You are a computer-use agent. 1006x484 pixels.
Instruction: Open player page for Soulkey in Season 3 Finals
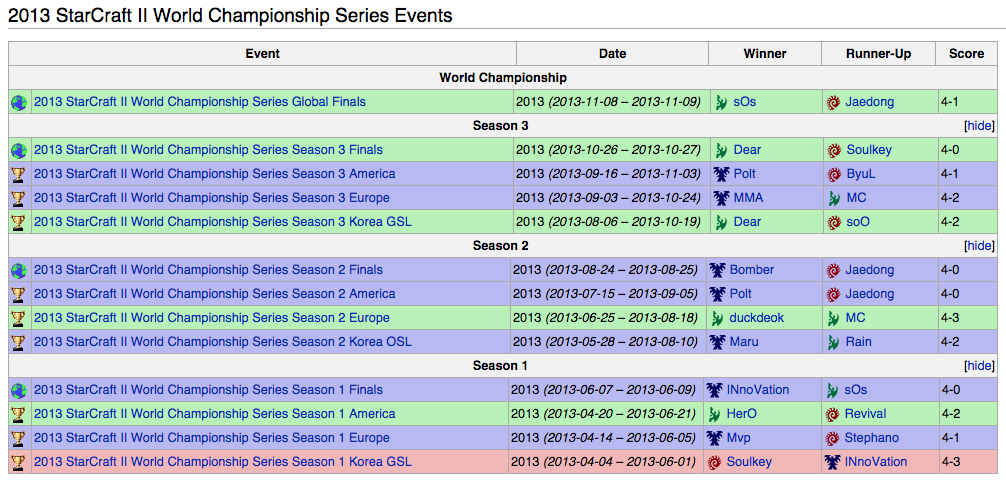coord(868,150)
